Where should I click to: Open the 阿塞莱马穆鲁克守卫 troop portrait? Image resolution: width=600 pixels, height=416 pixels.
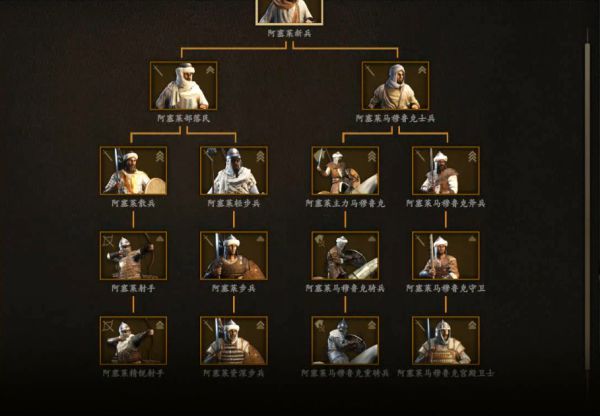coord(446,256)
